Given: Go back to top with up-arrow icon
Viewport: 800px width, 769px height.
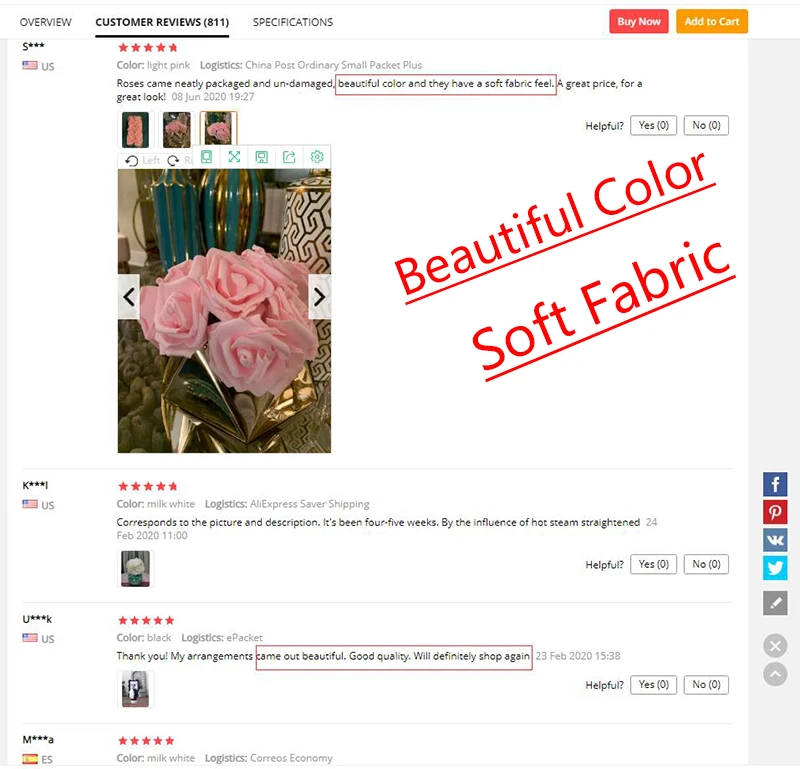Looking at the screenshot, I should [775, 674].
